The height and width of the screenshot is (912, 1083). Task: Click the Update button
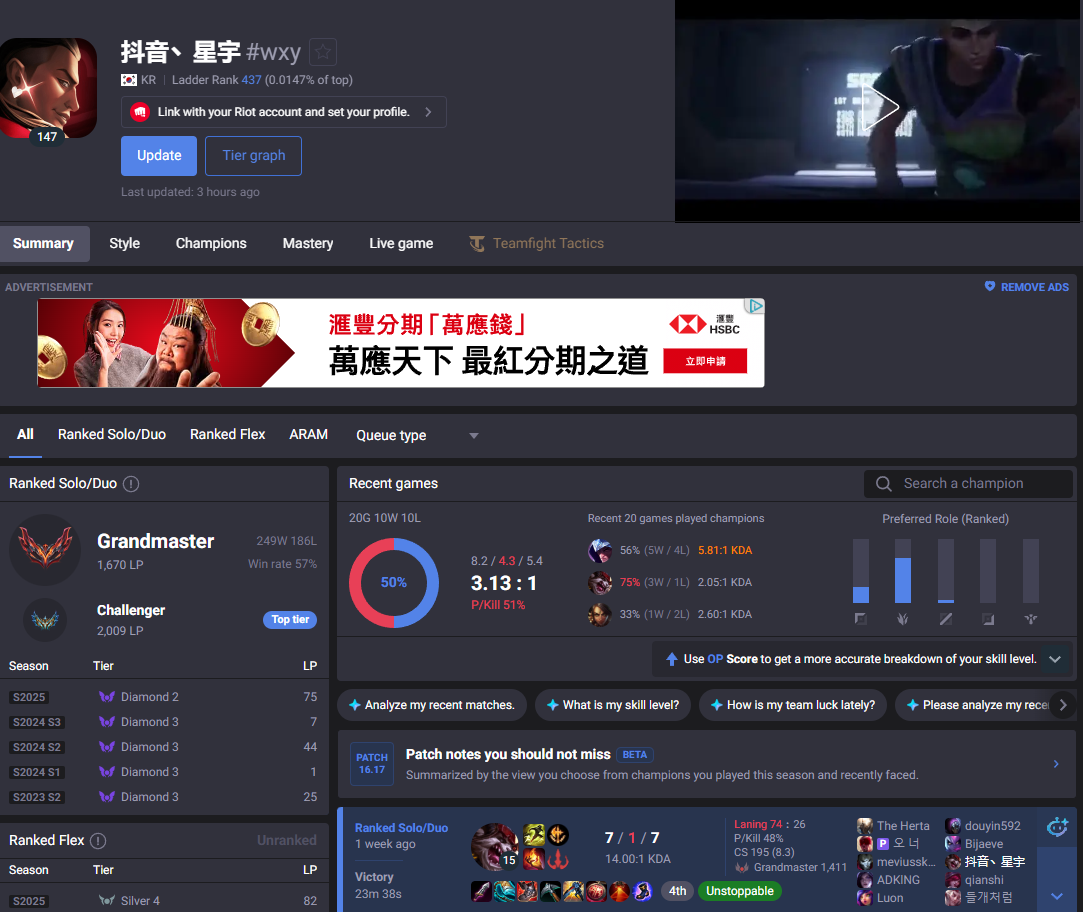(159, 155)
